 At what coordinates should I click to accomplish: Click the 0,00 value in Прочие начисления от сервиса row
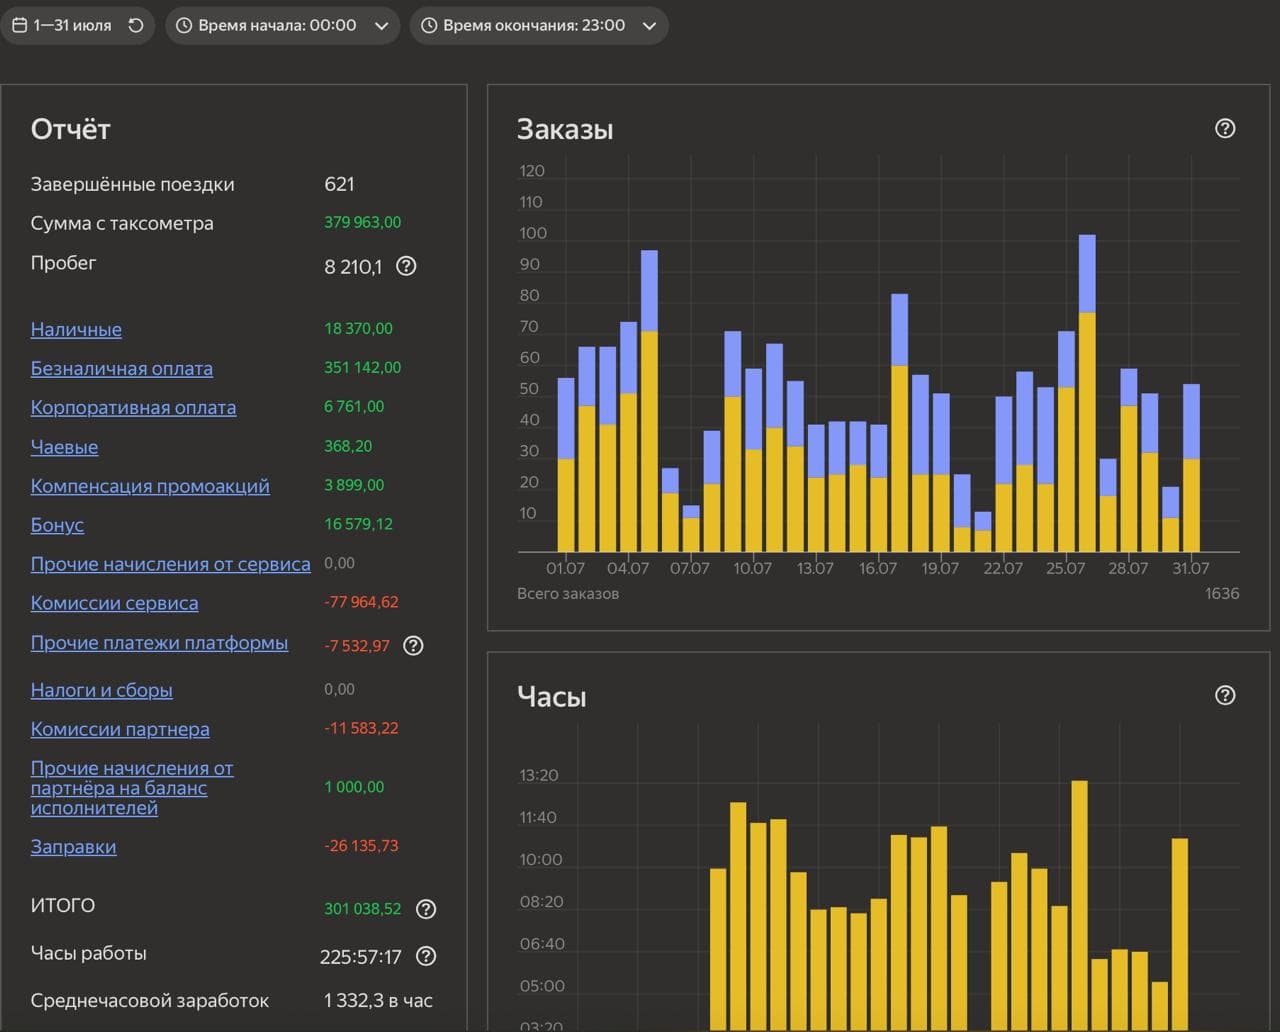[339, 563]
